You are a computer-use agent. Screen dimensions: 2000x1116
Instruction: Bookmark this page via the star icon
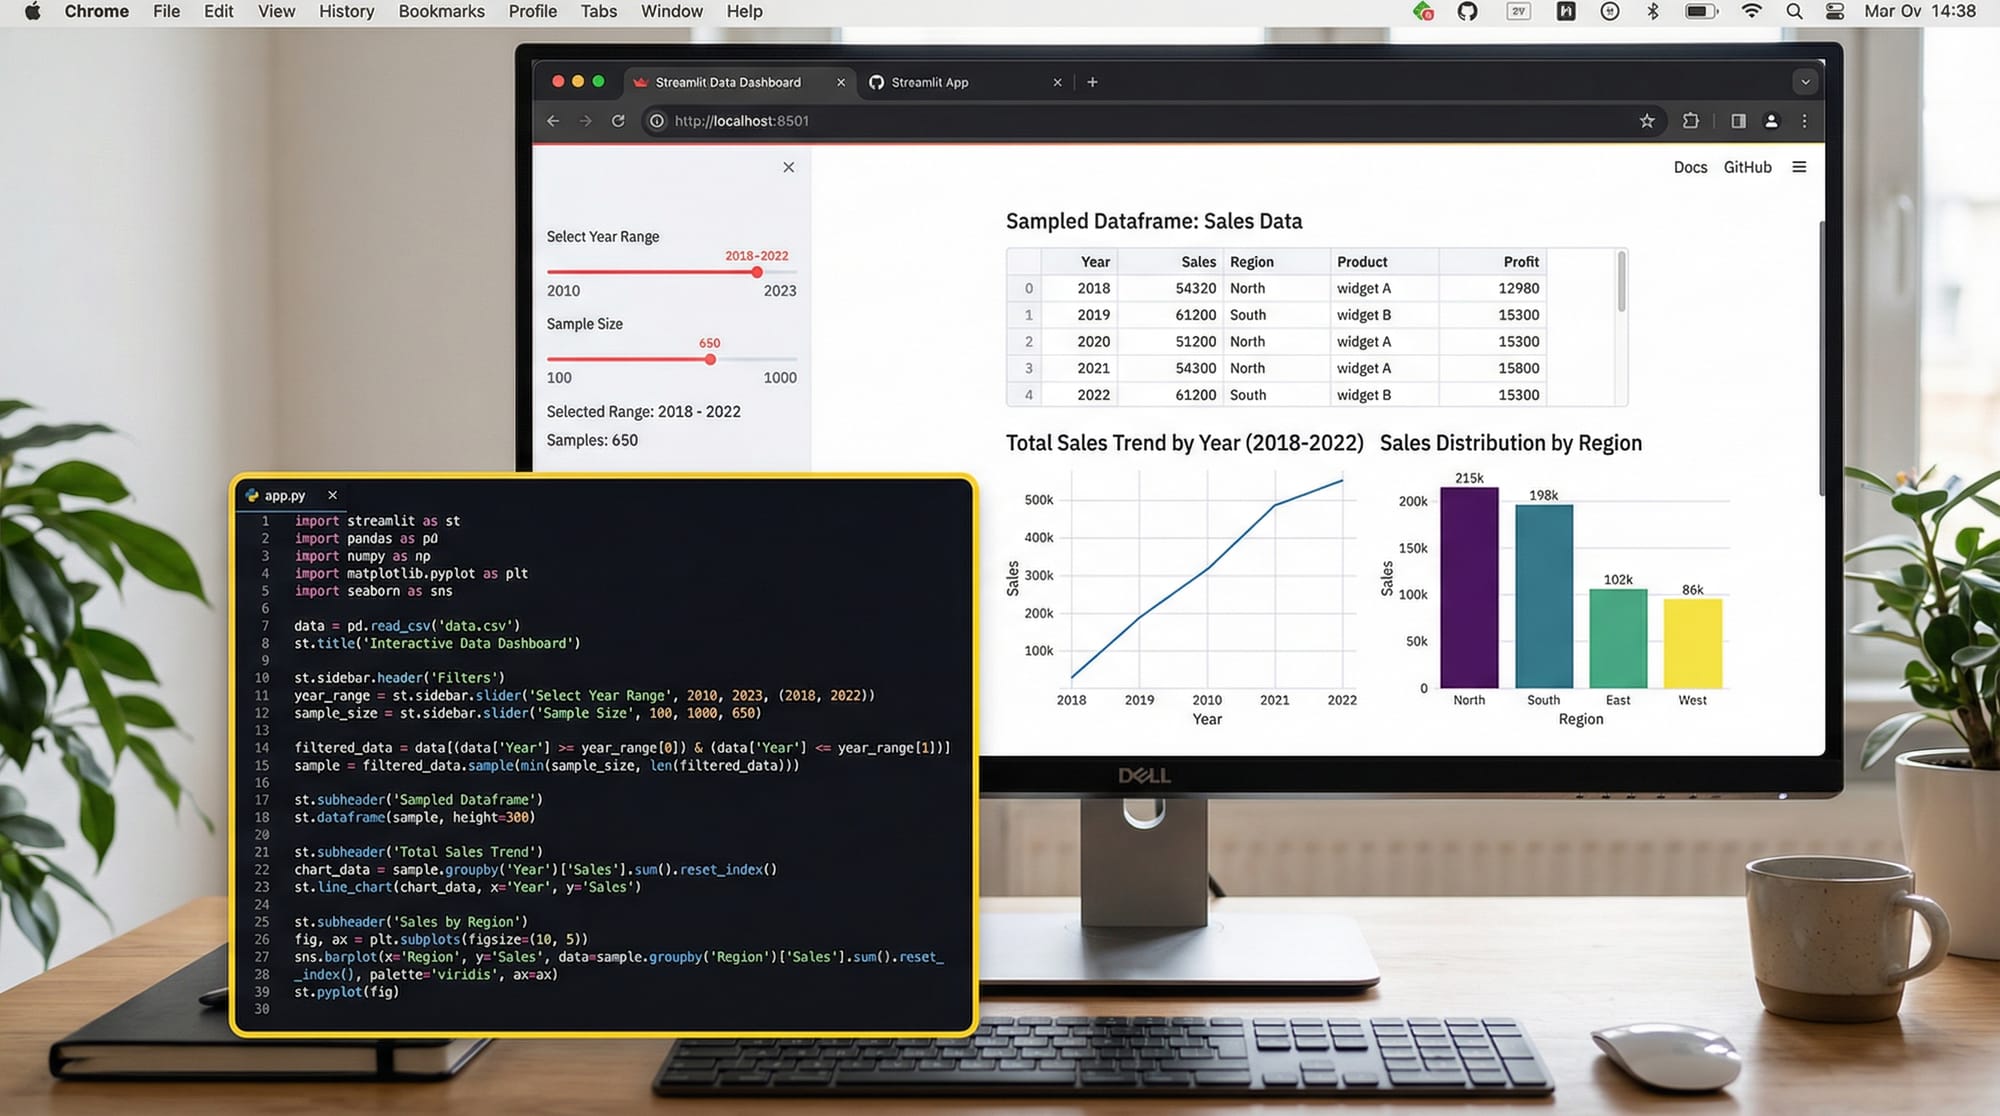point(1646,120)
